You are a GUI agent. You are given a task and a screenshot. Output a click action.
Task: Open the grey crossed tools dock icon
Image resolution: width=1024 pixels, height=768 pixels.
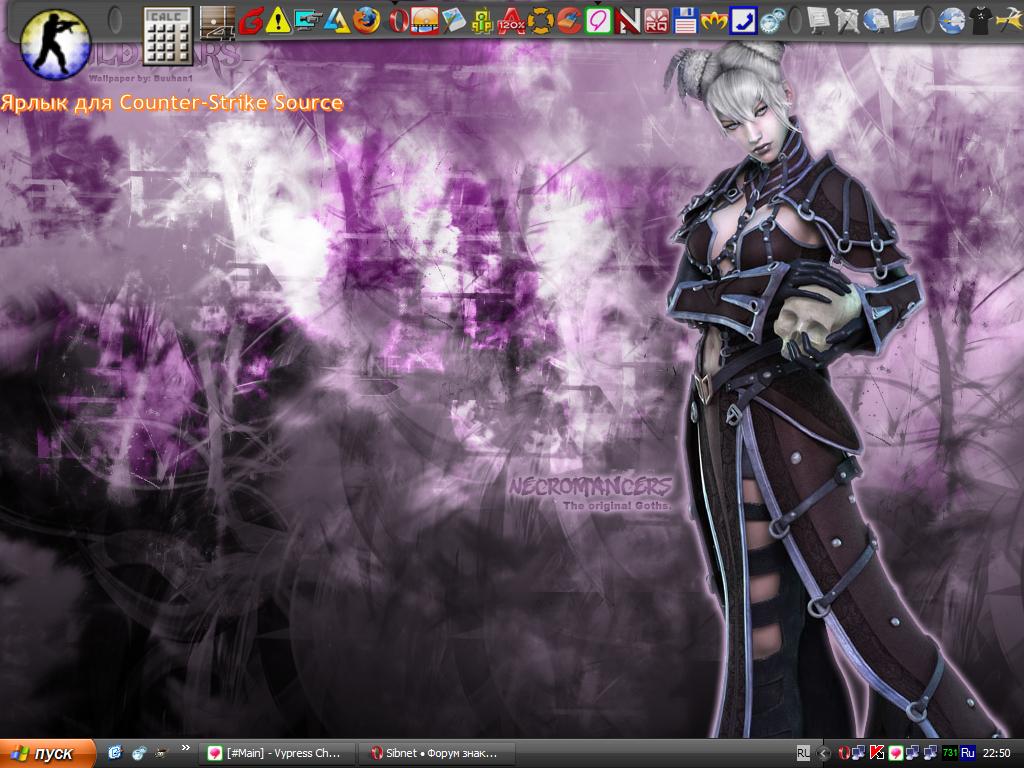(847, 21)
